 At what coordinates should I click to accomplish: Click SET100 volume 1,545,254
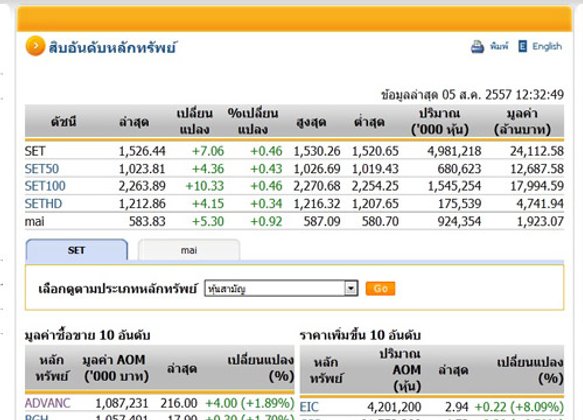[x=454, y=186]
